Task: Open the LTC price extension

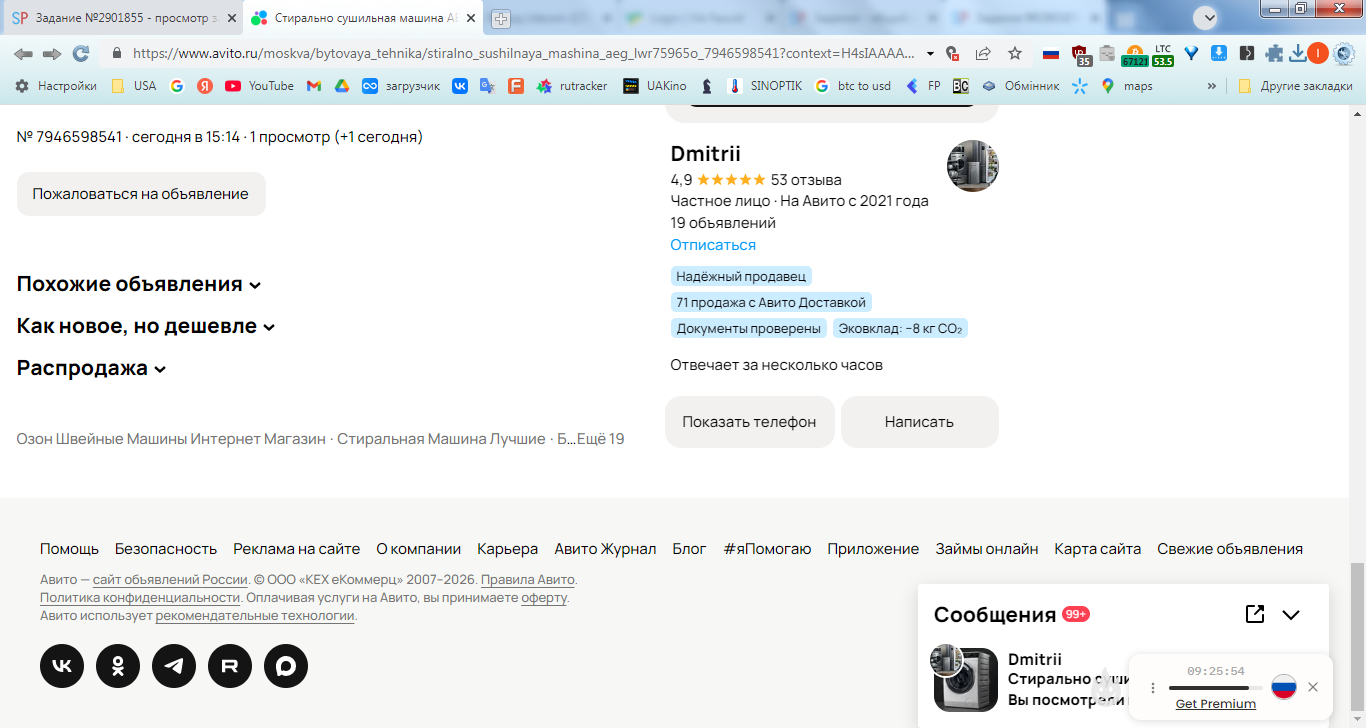Action: [x=1162, y=54]
